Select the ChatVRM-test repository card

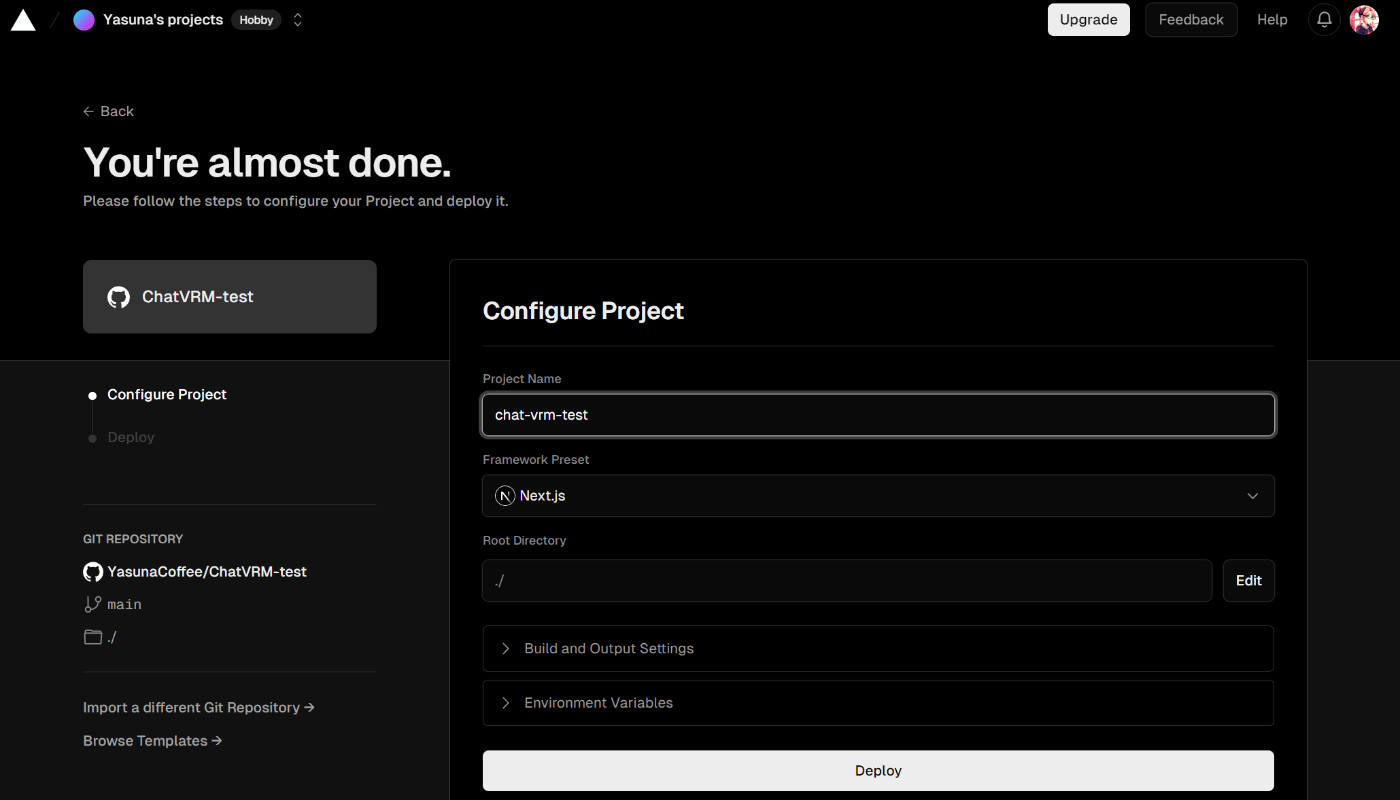click(230, 297)
